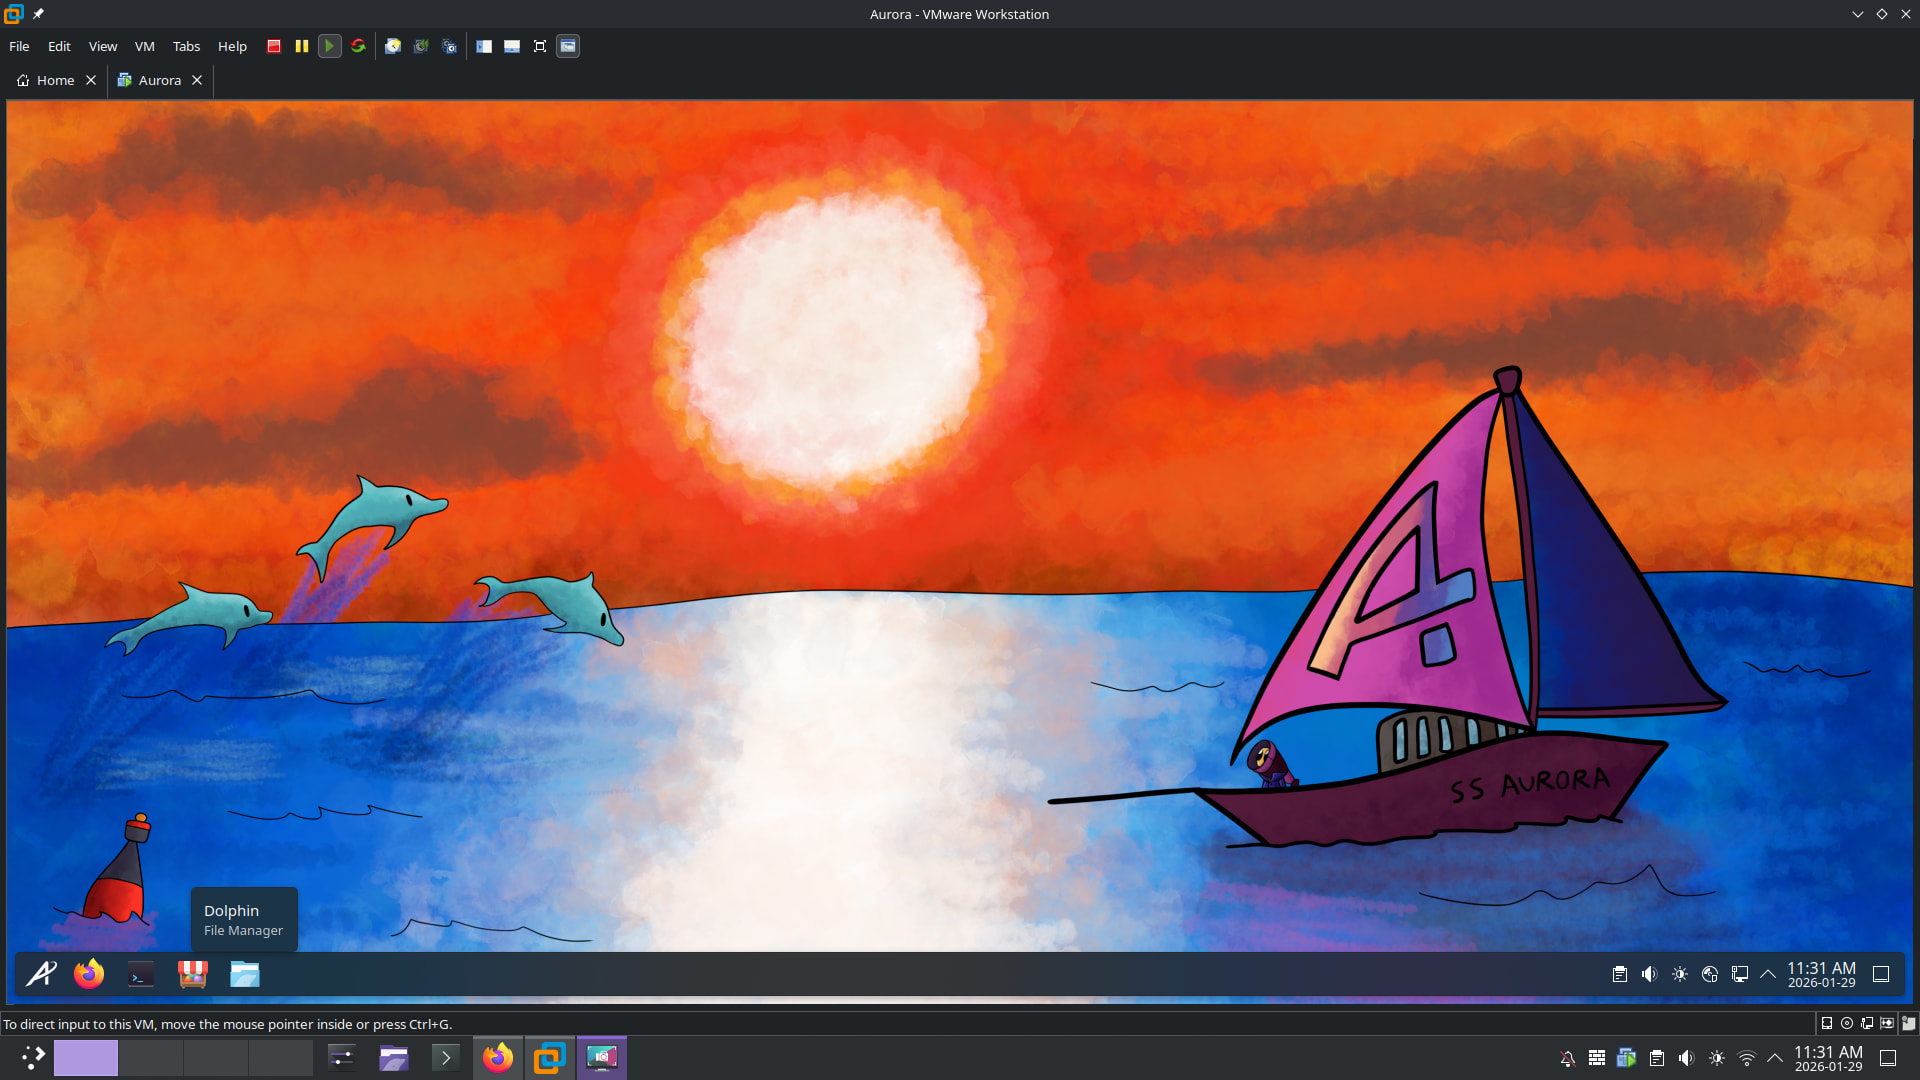Viewport: 1920px width, 1080px height.
Task: Revert VM to the previous snapshot
Action: pyautogui.click(x=421, y=46)
